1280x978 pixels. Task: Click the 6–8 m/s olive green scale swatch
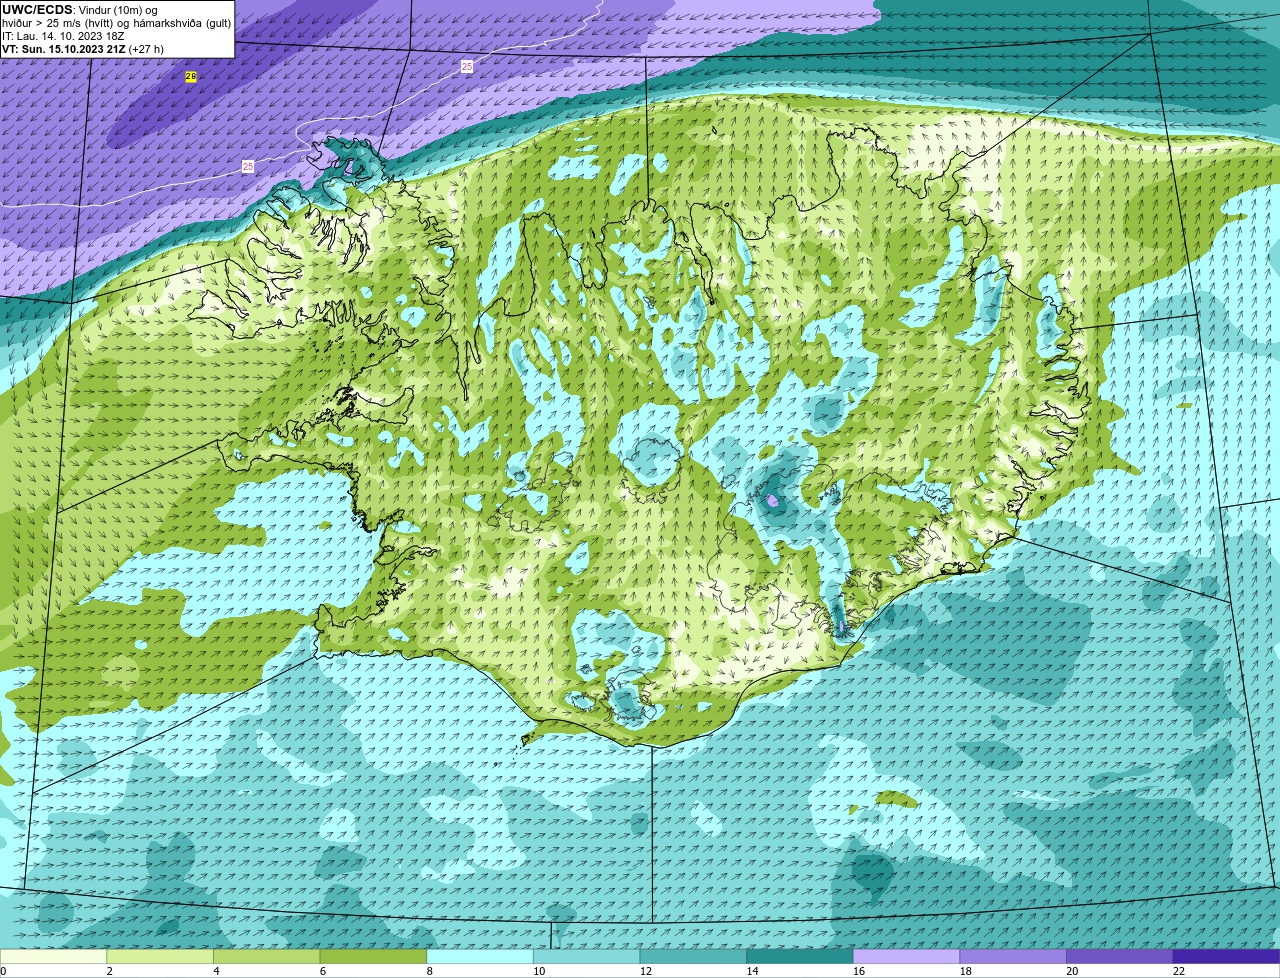tap(373, 956)
